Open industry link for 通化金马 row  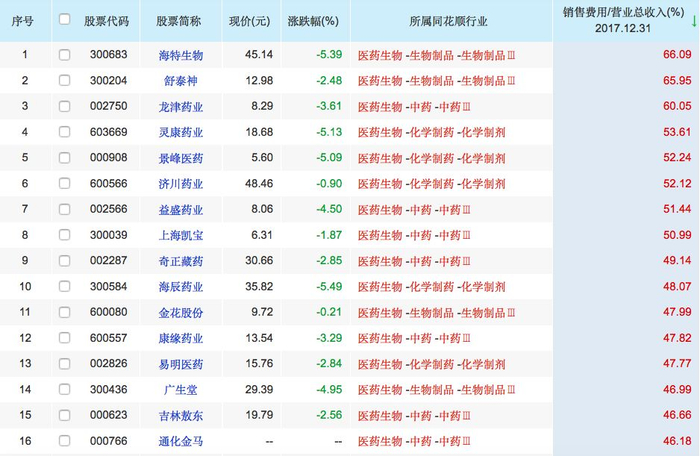point(414,441)
